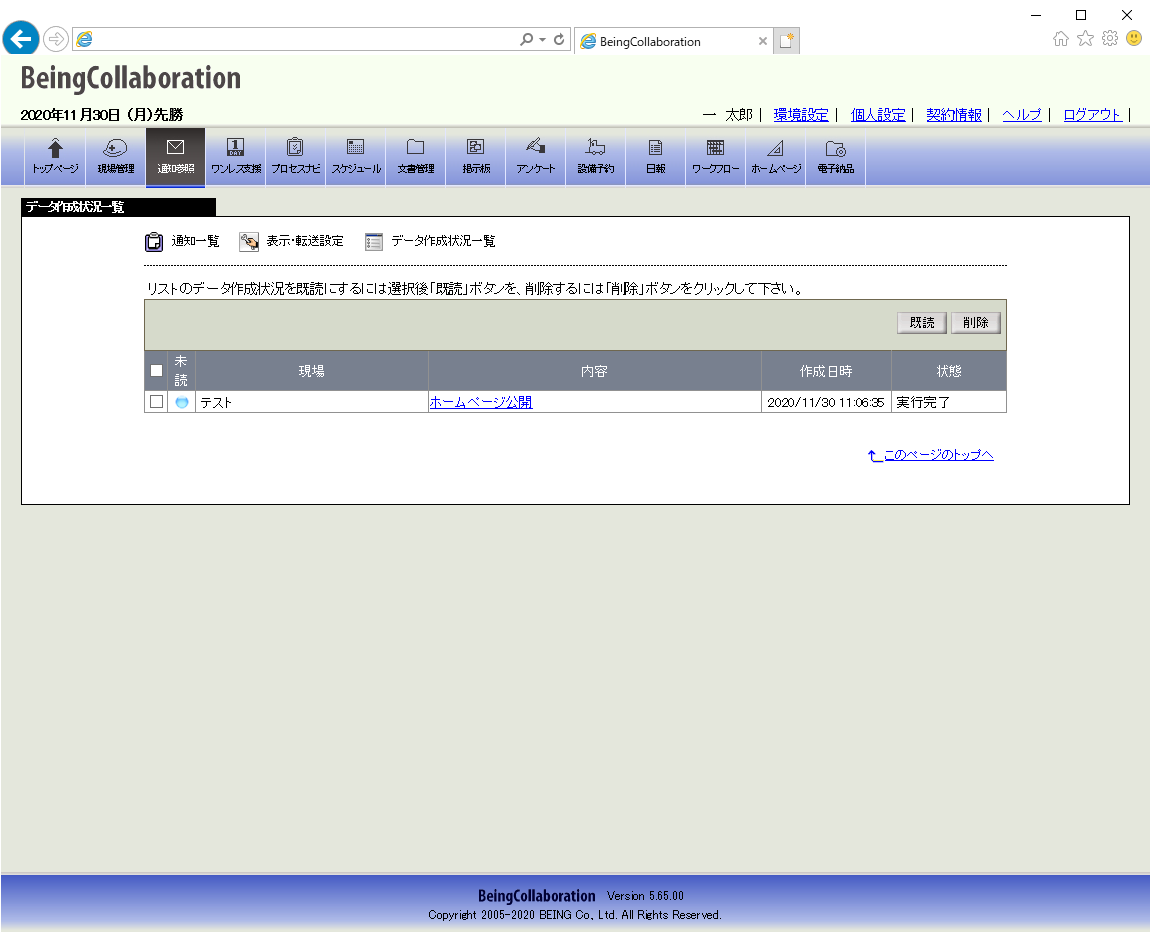Open the 通知一覧 text link
The image size is (1151, 933).
pyautogui.click(x=195, y=242)
